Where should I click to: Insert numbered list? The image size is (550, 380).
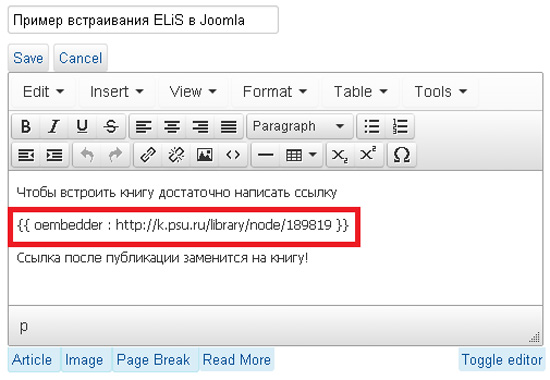point(400,126)
